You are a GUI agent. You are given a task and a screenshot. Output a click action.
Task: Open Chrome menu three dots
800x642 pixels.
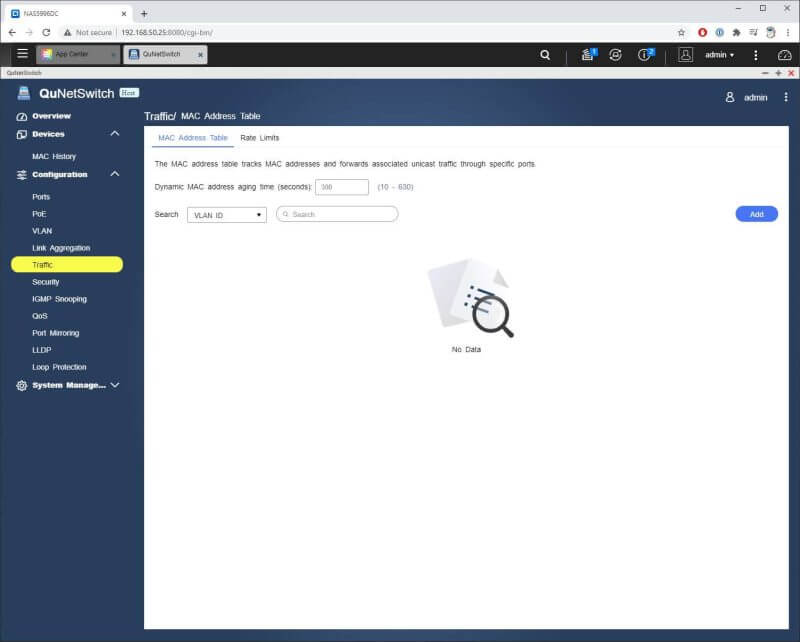788,33
